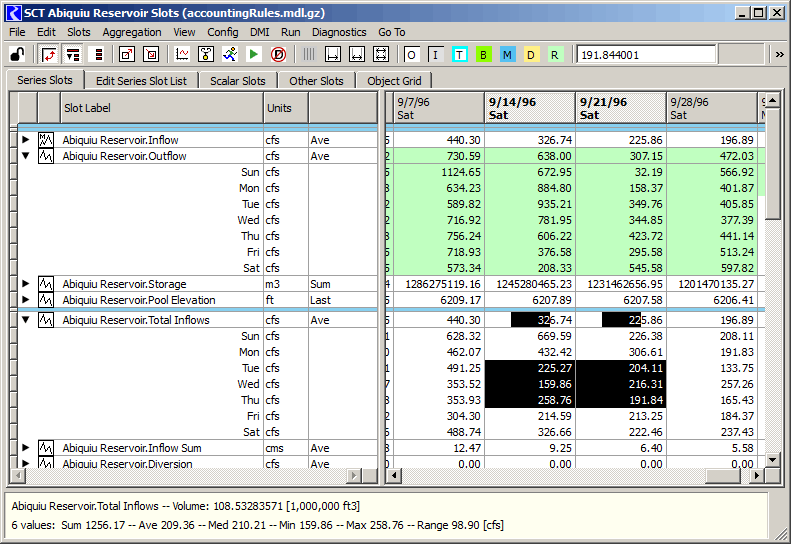Set the blue M max capacity flag
791x544 pixels.
click(x=507, y=55)
